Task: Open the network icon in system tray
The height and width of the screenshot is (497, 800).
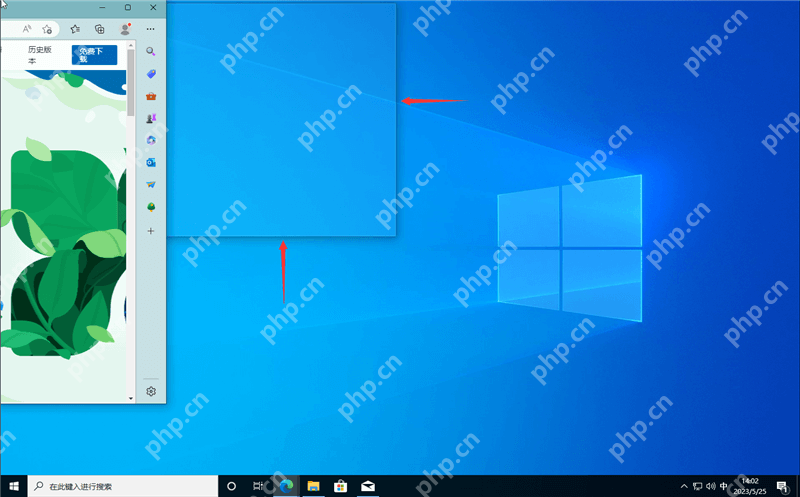Action: pos(697,486)
